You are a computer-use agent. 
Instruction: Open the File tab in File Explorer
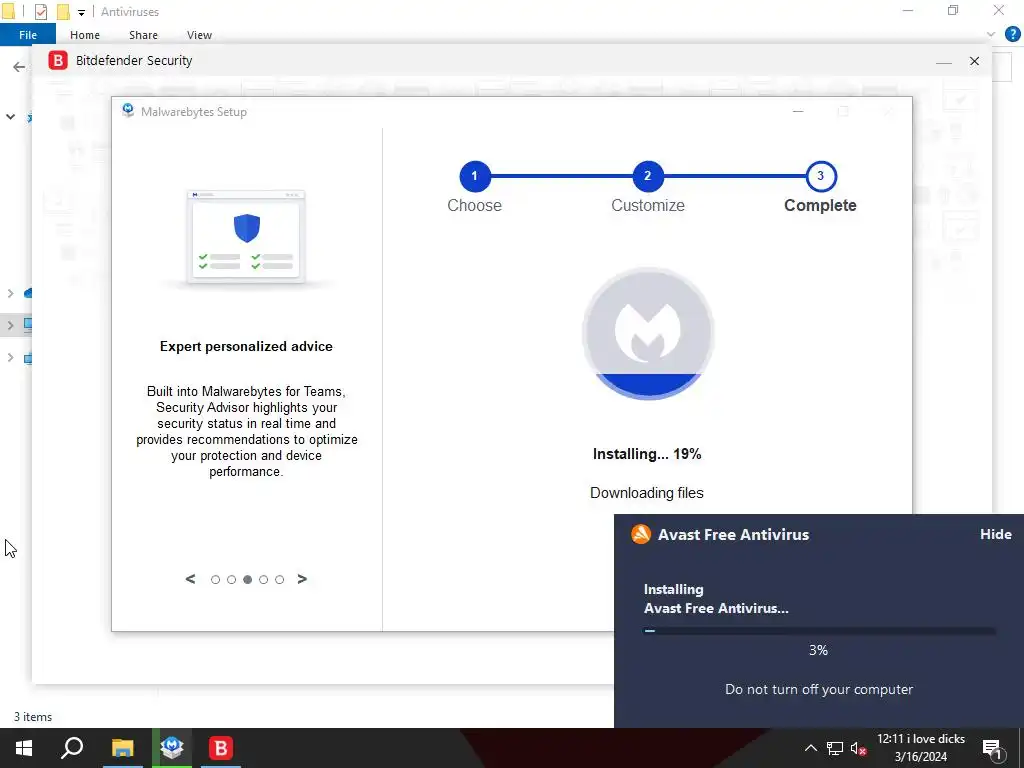click(27, 35)
